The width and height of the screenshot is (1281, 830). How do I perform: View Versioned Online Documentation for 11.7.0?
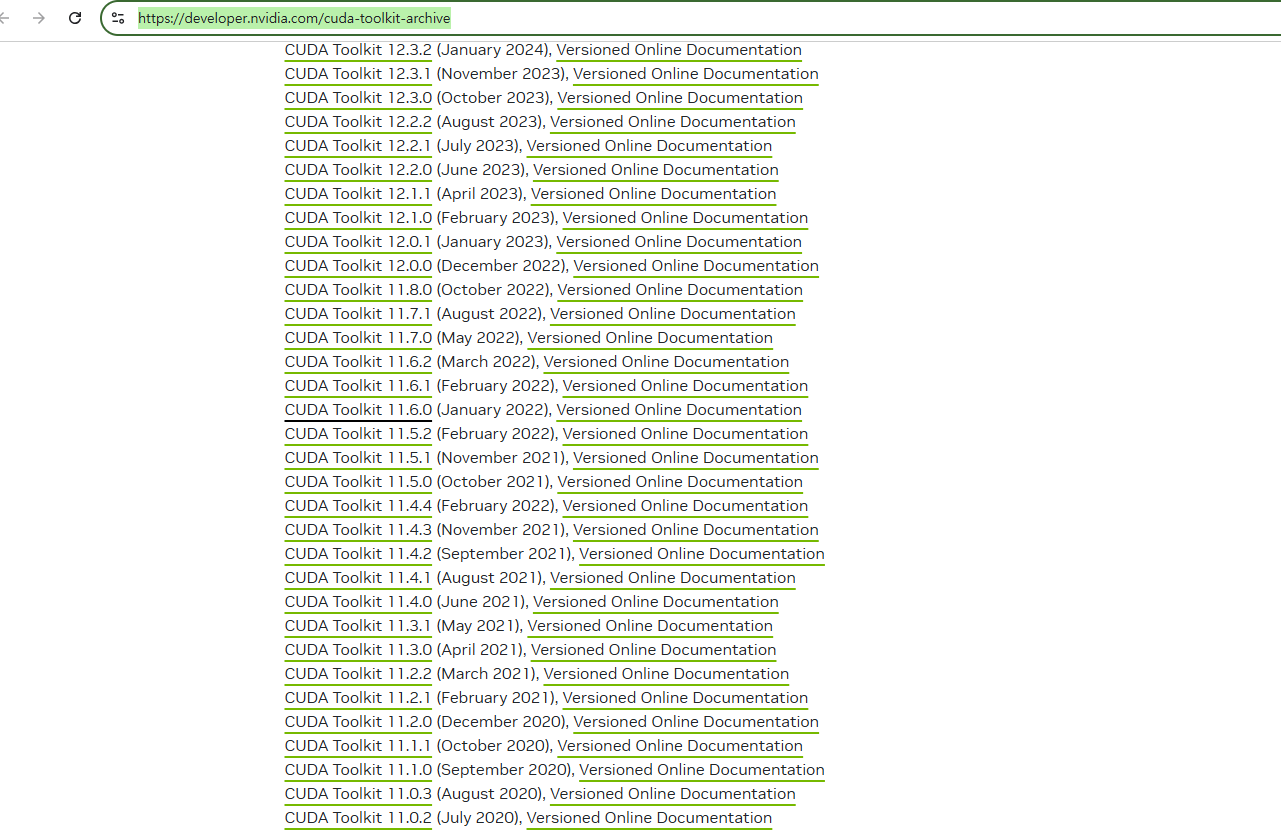coord(650,338)
